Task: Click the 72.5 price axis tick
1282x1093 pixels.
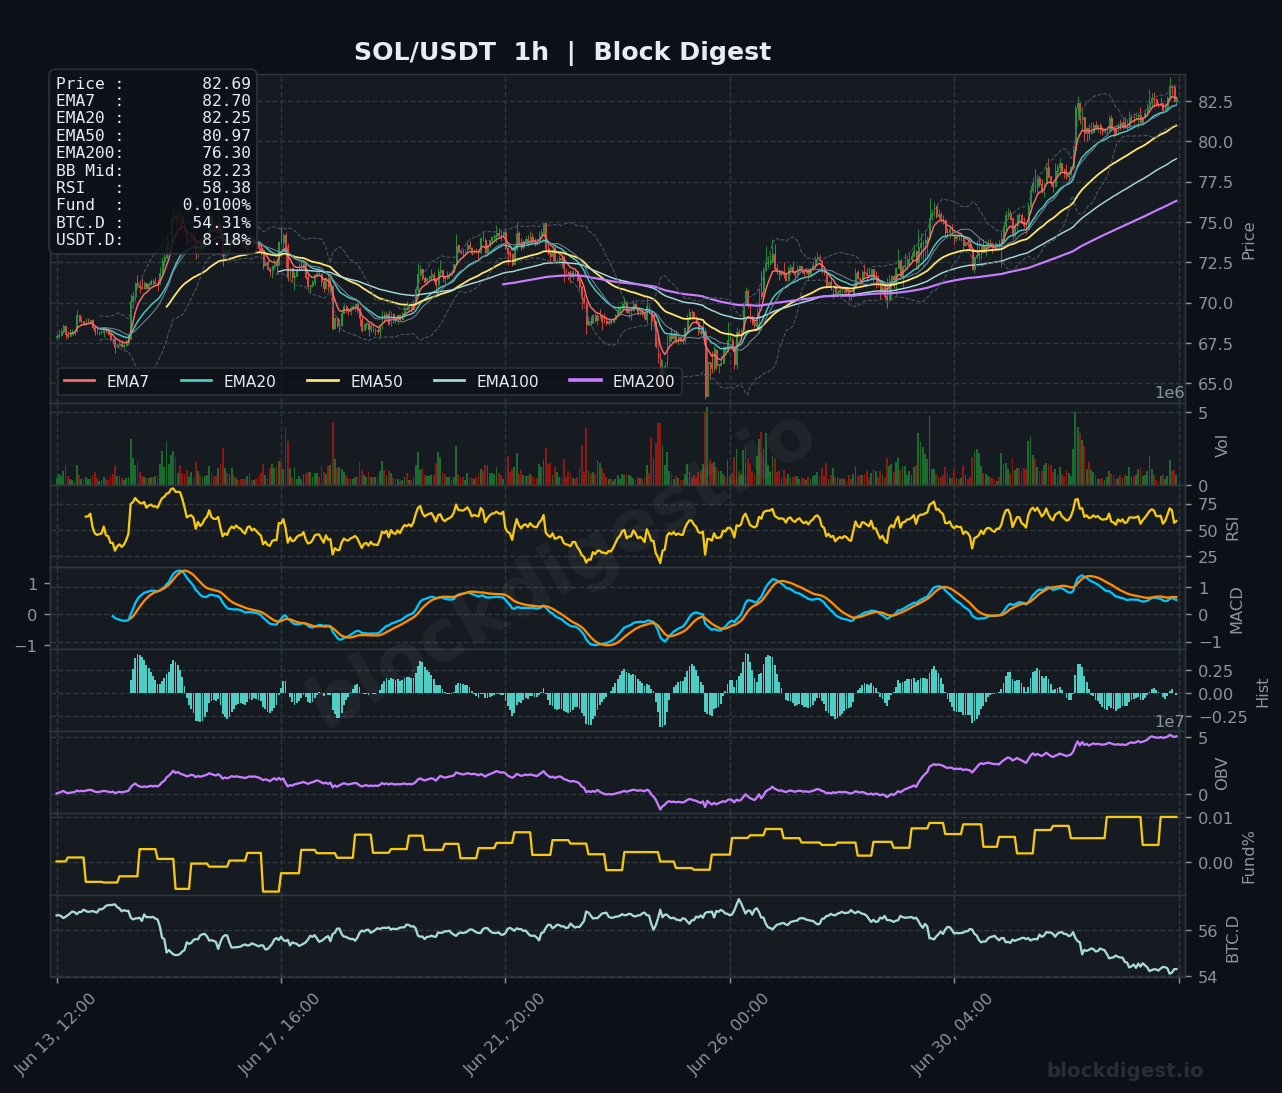Action: coord(1214,263)
